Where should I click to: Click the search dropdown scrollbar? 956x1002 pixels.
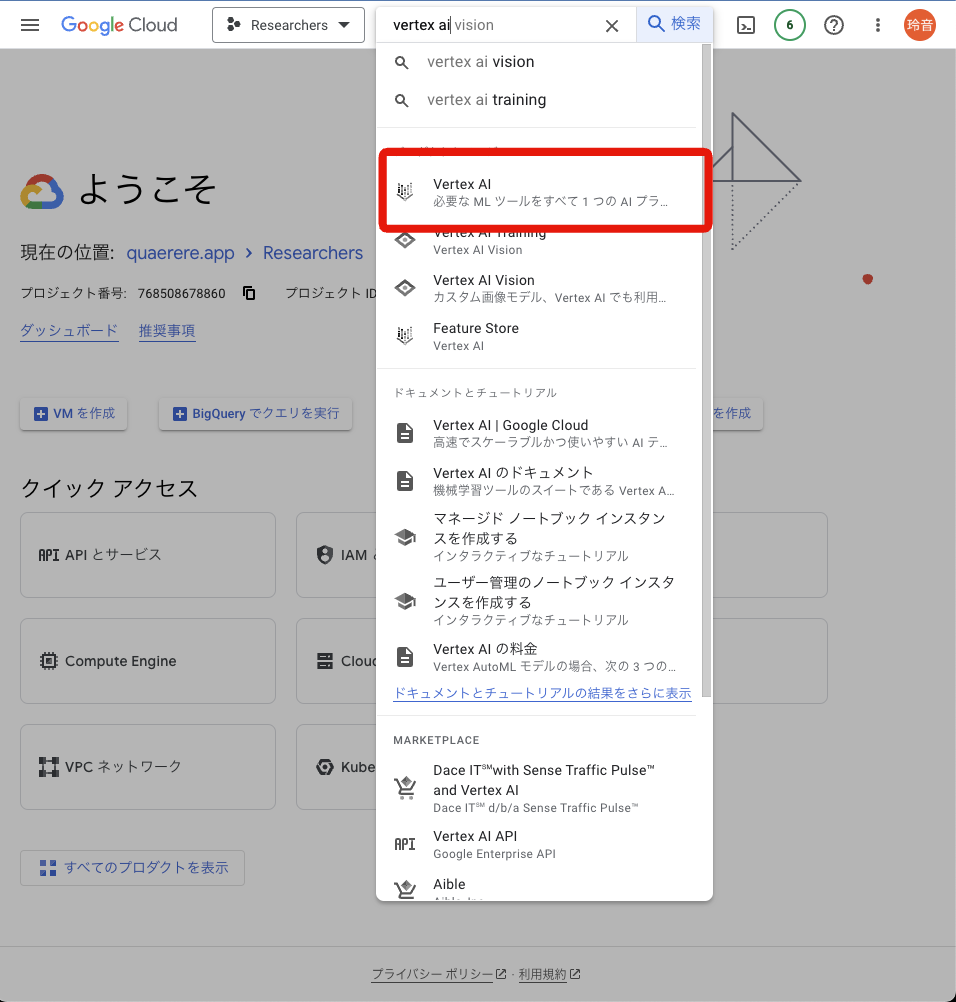pyautogui.click(x=706, y=370)
